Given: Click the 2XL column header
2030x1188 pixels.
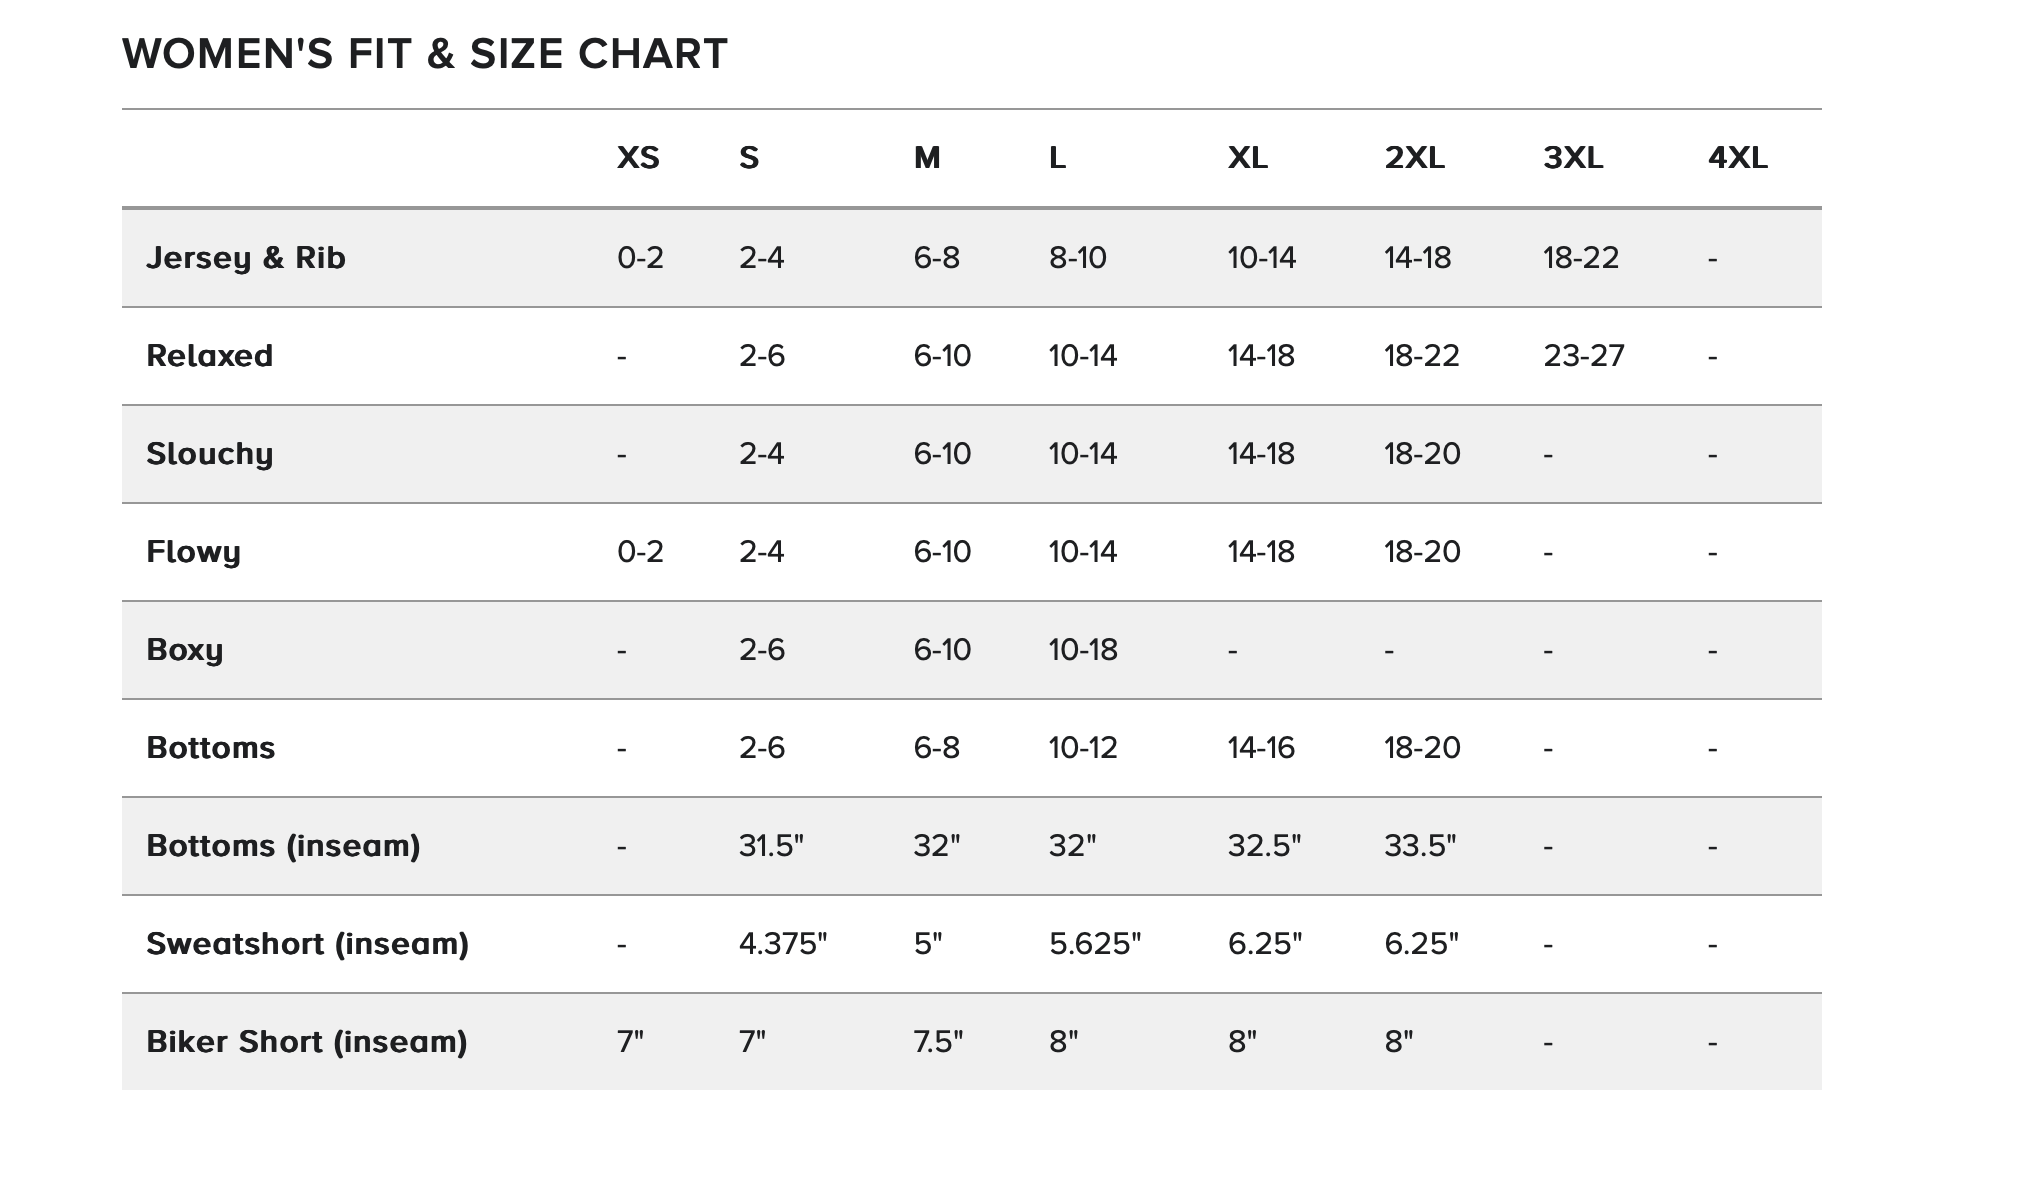Looking at the screenshot, I should pyautogui.click(x=1414, y=158).
